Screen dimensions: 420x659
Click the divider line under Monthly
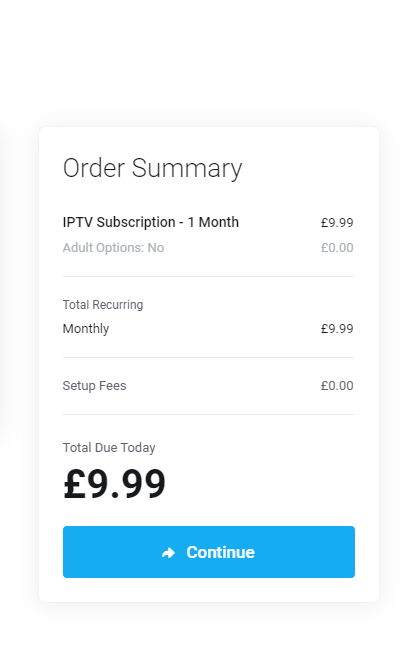coord(209,358)
